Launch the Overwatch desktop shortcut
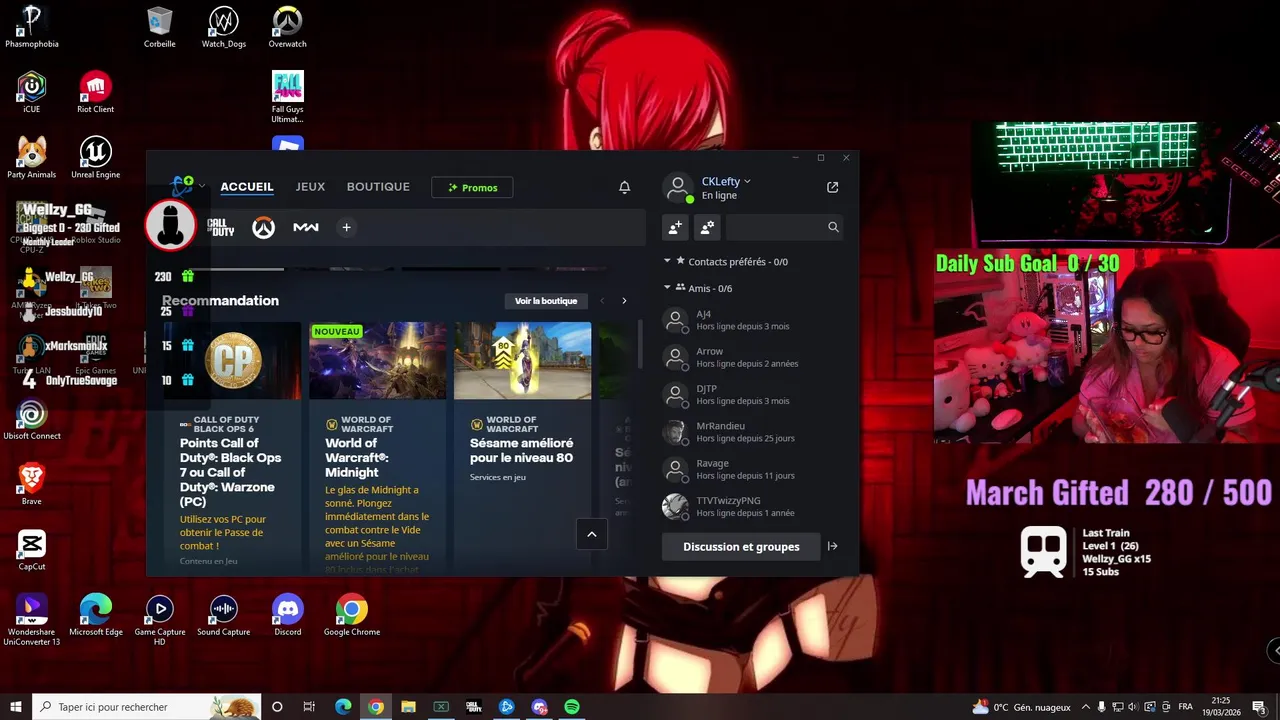Image resolution: width=1280 pixels, height=720 pixels. (288, 26)
